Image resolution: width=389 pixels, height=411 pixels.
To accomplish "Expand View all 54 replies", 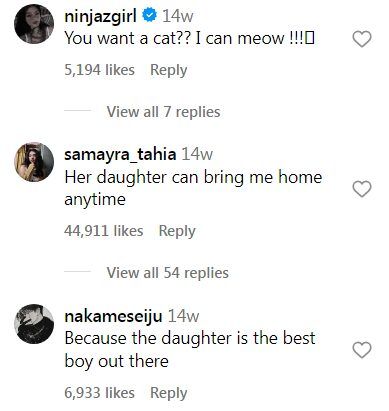I will (168, 273).
